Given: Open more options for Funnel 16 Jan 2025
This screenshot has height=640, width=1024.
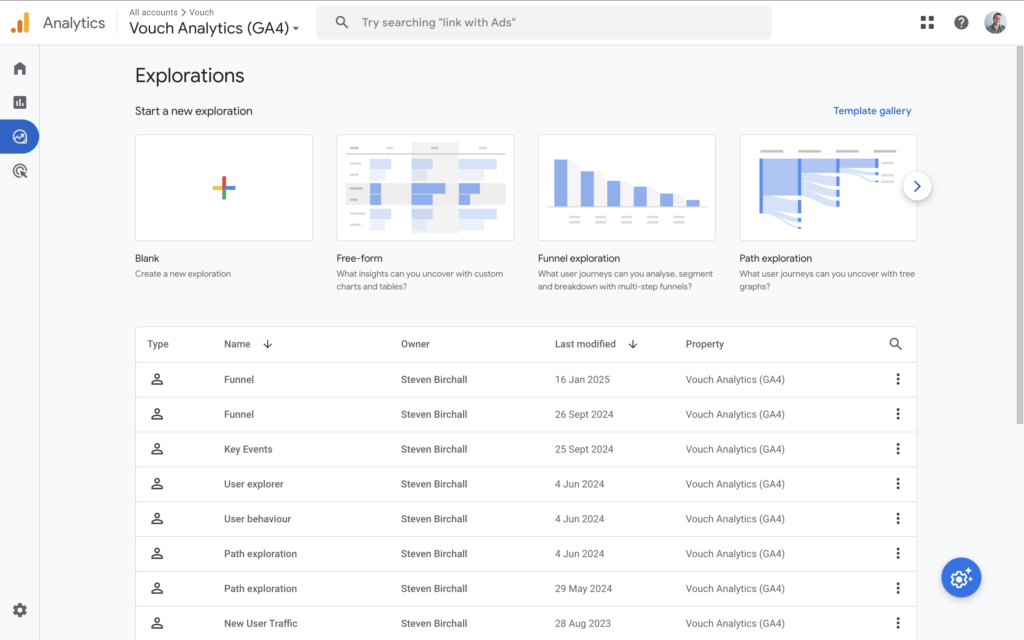Looking at the screenshot, I should (898, 379).
